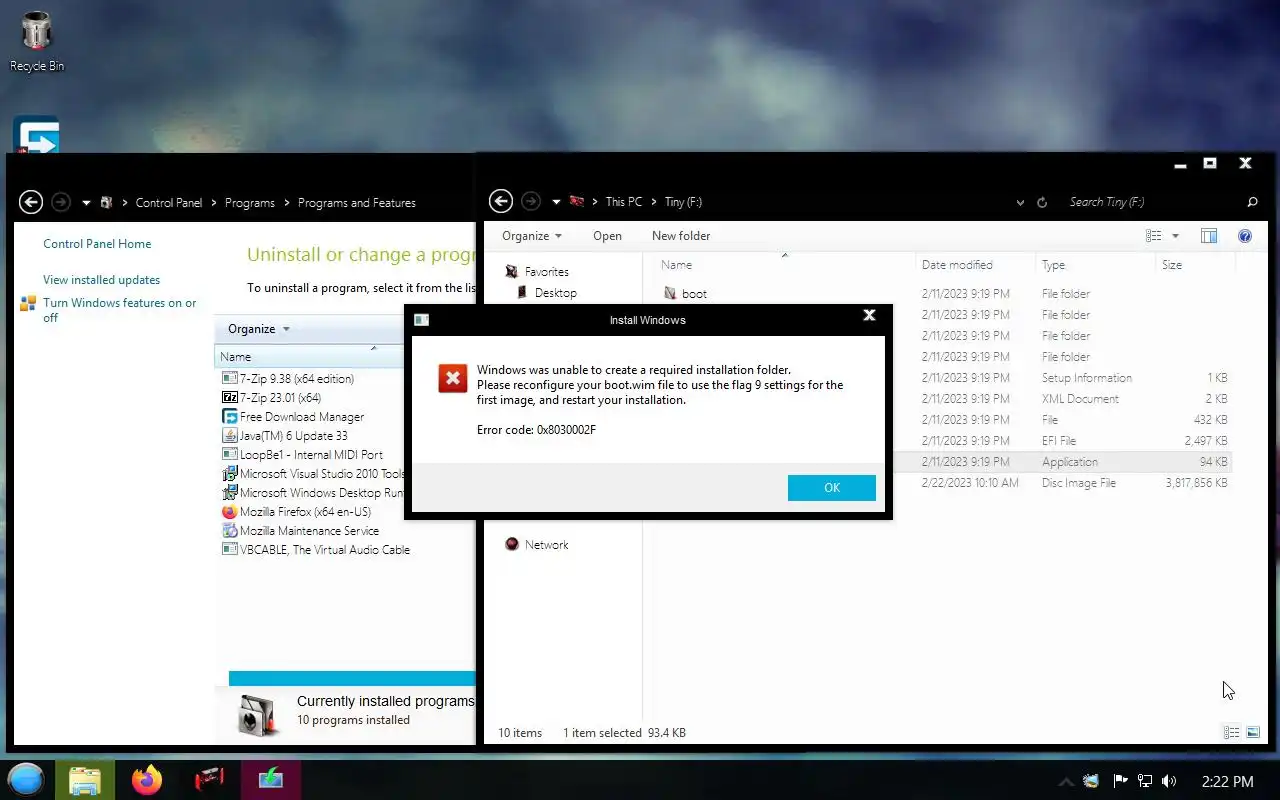Close the Install Windows error dialog
This screenshot has height=800, width=1280.
[x=869, y=315]
